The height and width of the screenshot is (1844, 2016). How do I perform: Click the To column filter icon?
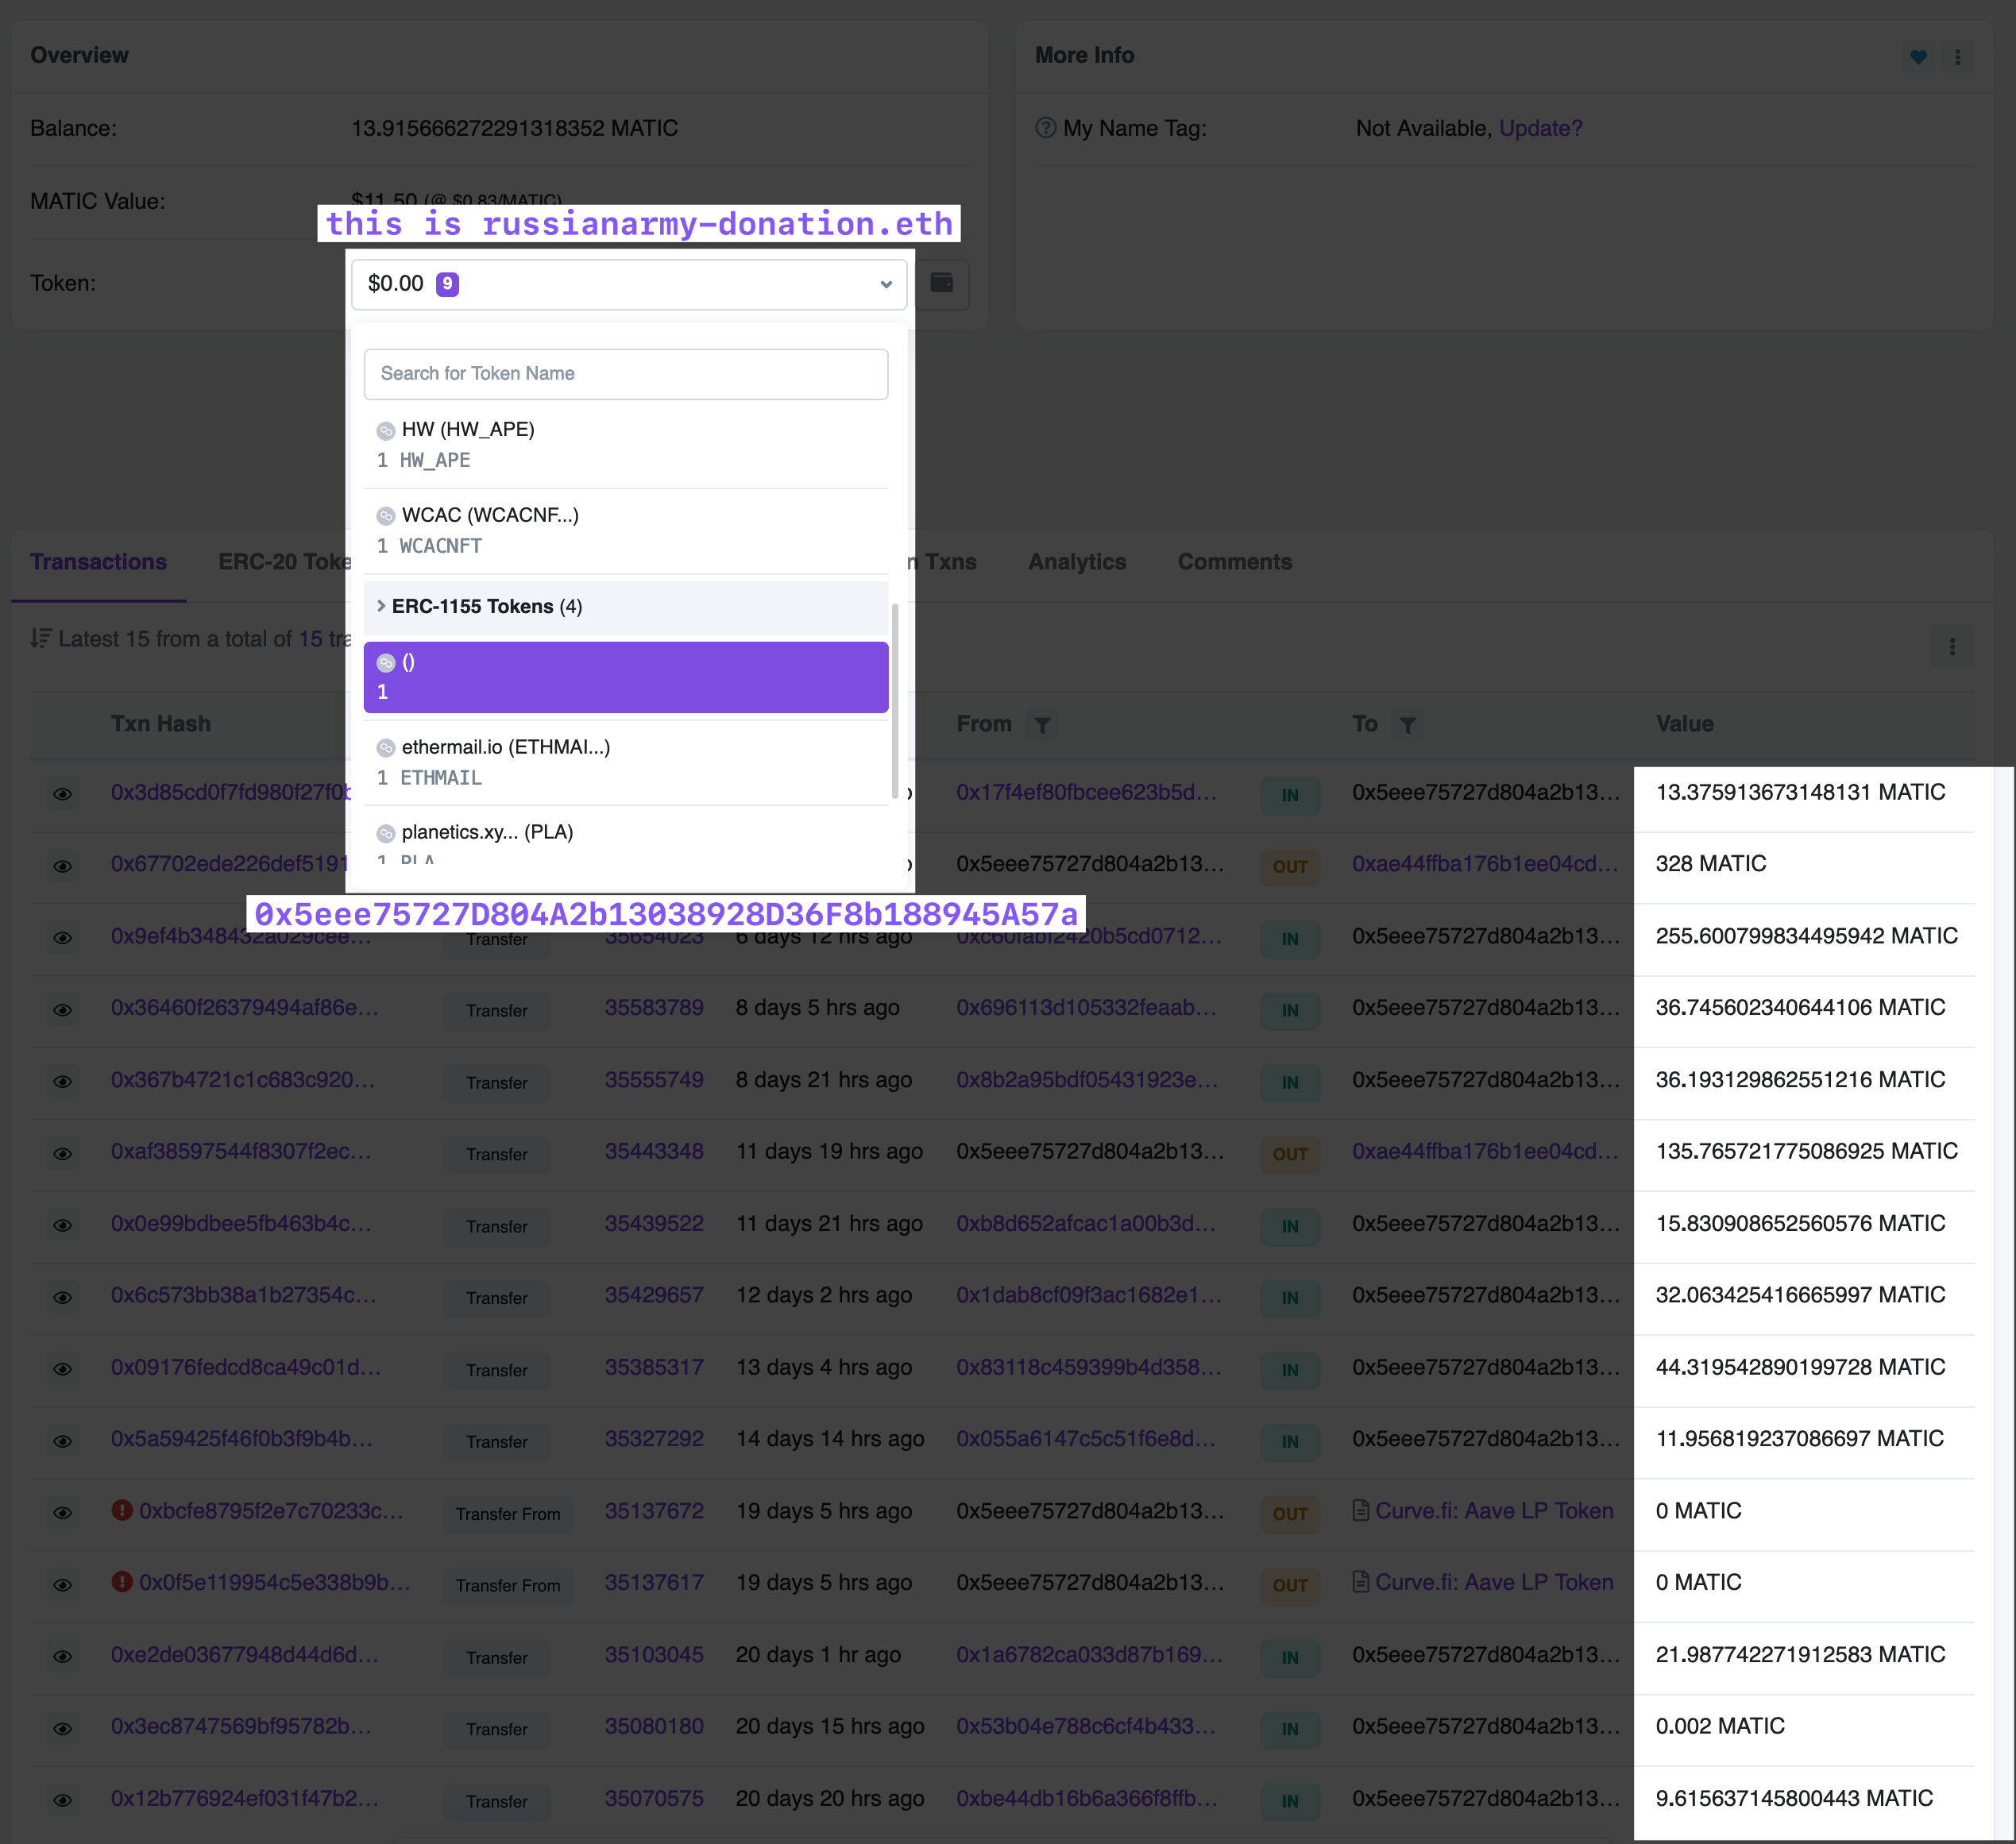pyautogui.click(x=1407, y=725)
